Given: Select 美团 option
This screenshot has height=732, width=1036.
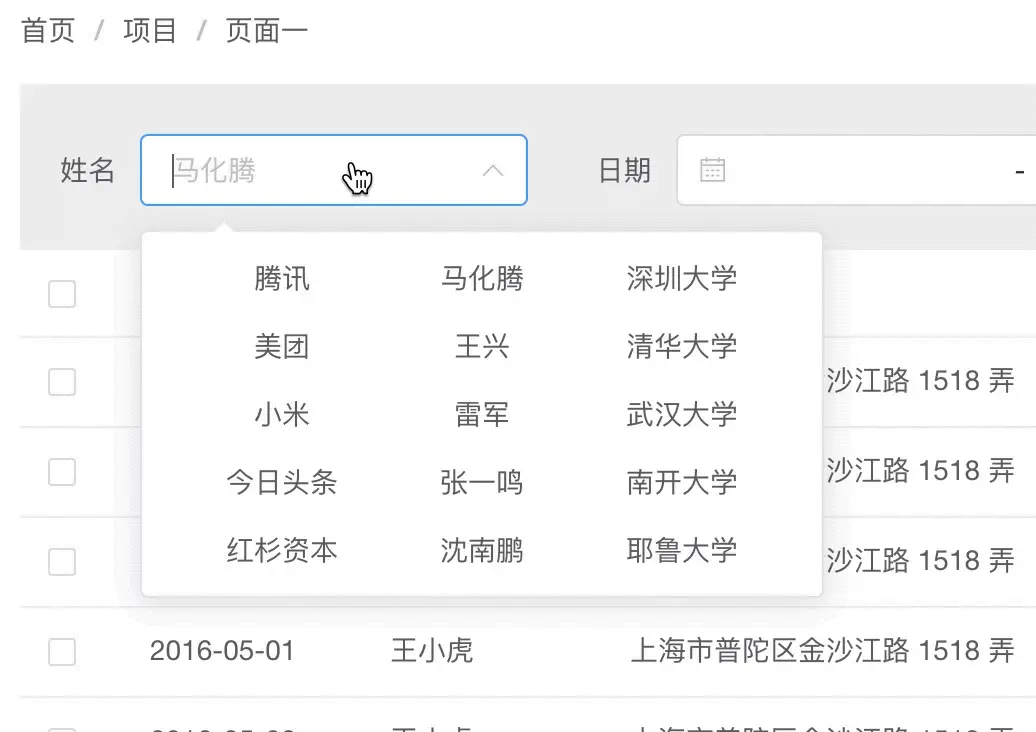Looking at the screenshot, I should pos(282,347).
